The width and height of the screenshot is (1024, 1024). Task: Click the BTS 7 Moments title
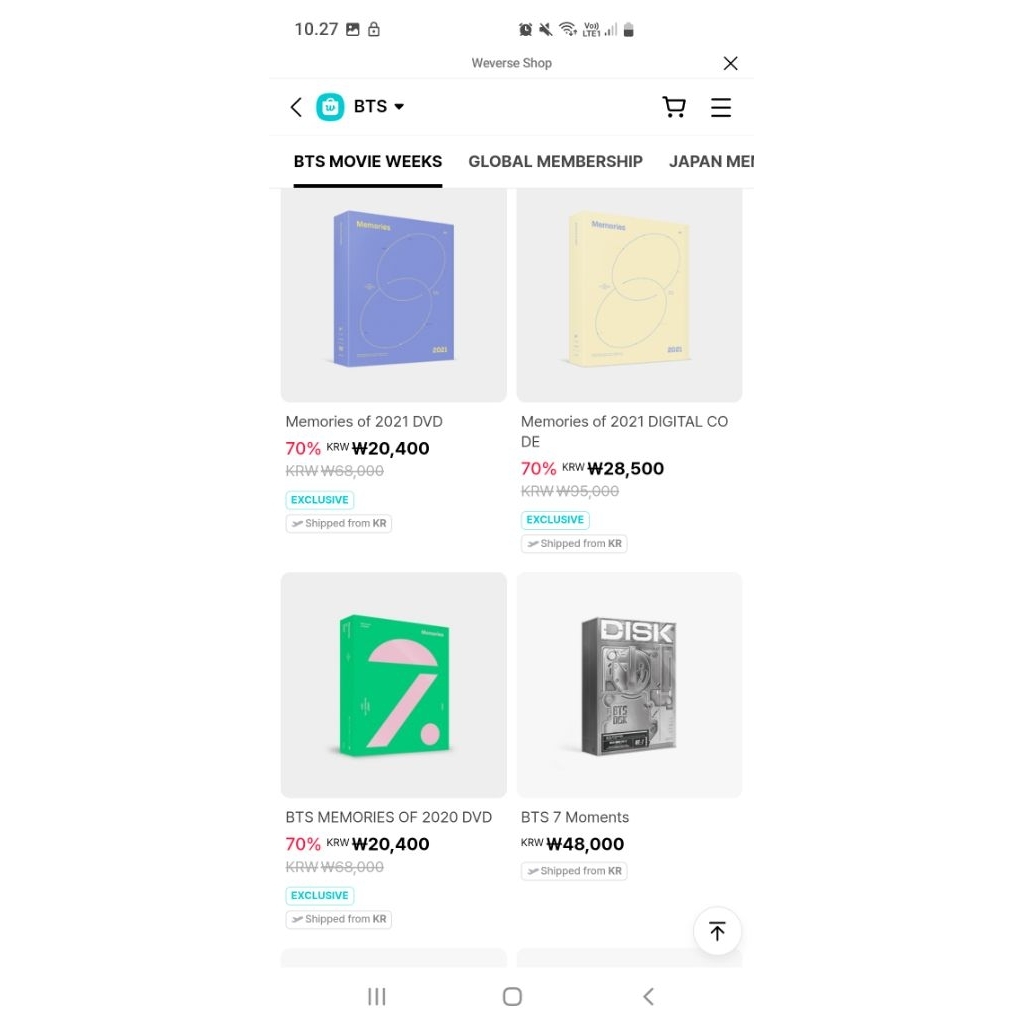point(575,817)
